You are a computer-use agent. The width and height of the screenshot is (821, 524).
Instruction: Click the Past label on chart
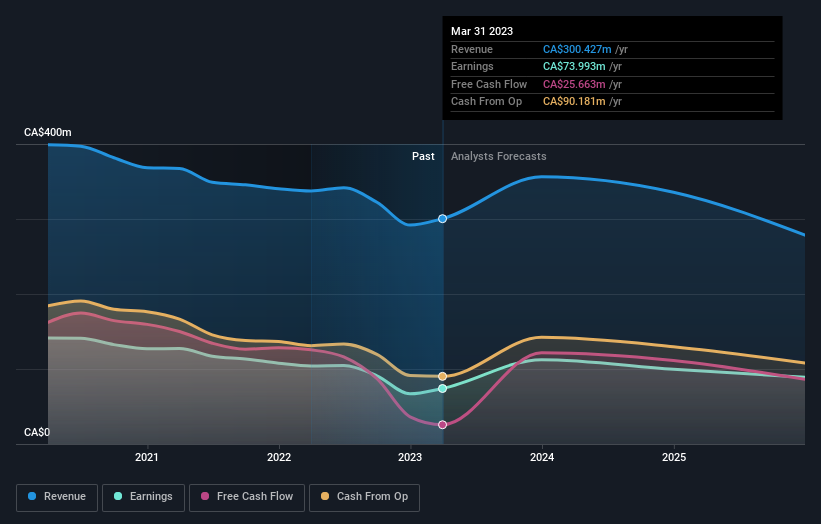423,156
